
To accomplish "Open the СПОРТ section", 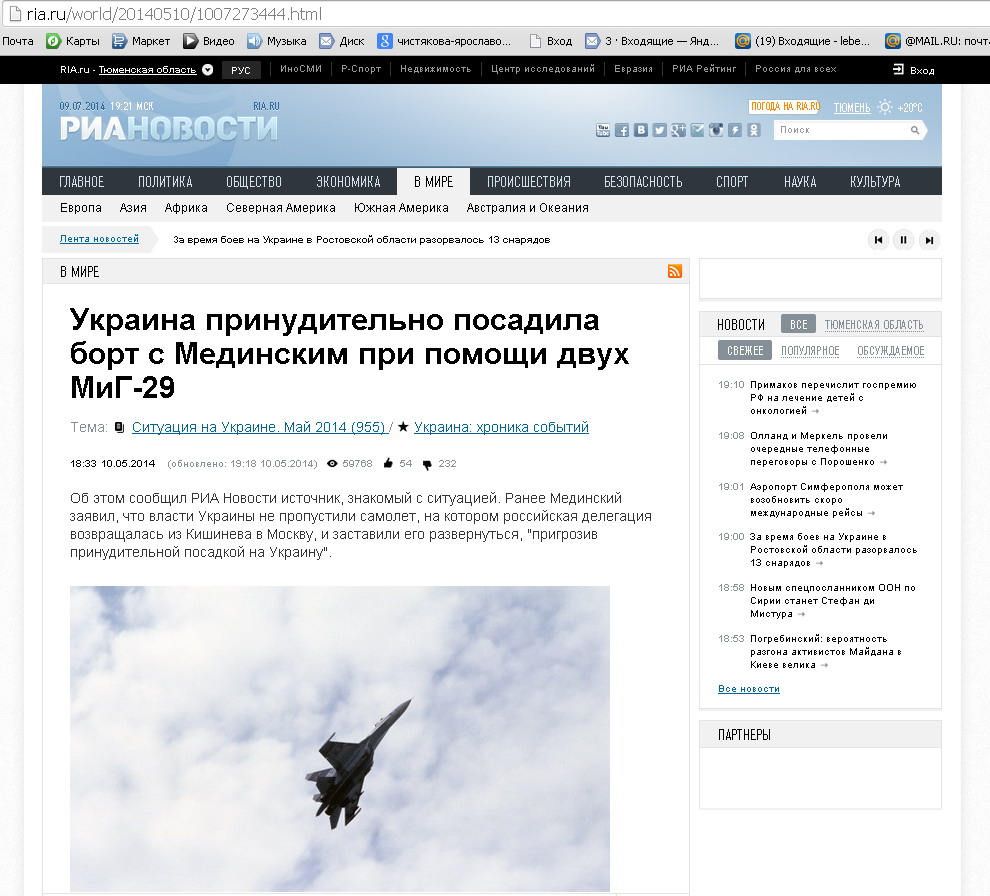I will click(732, 182).
